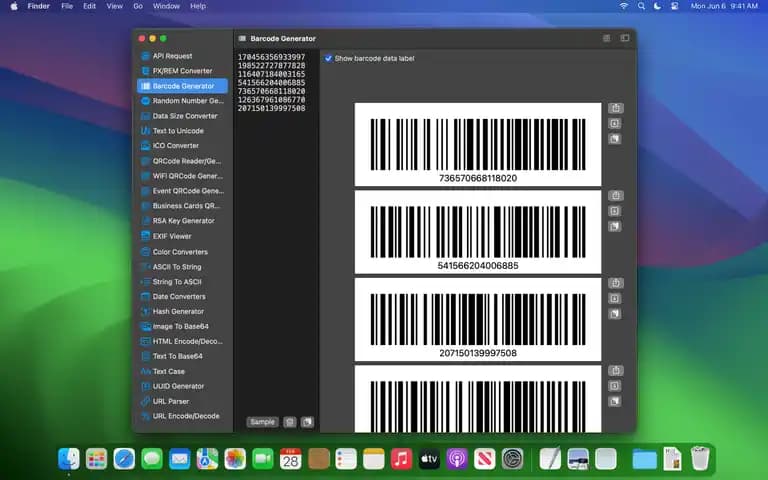Click the clipboard icon right of the Sample button

pos(308,422)
